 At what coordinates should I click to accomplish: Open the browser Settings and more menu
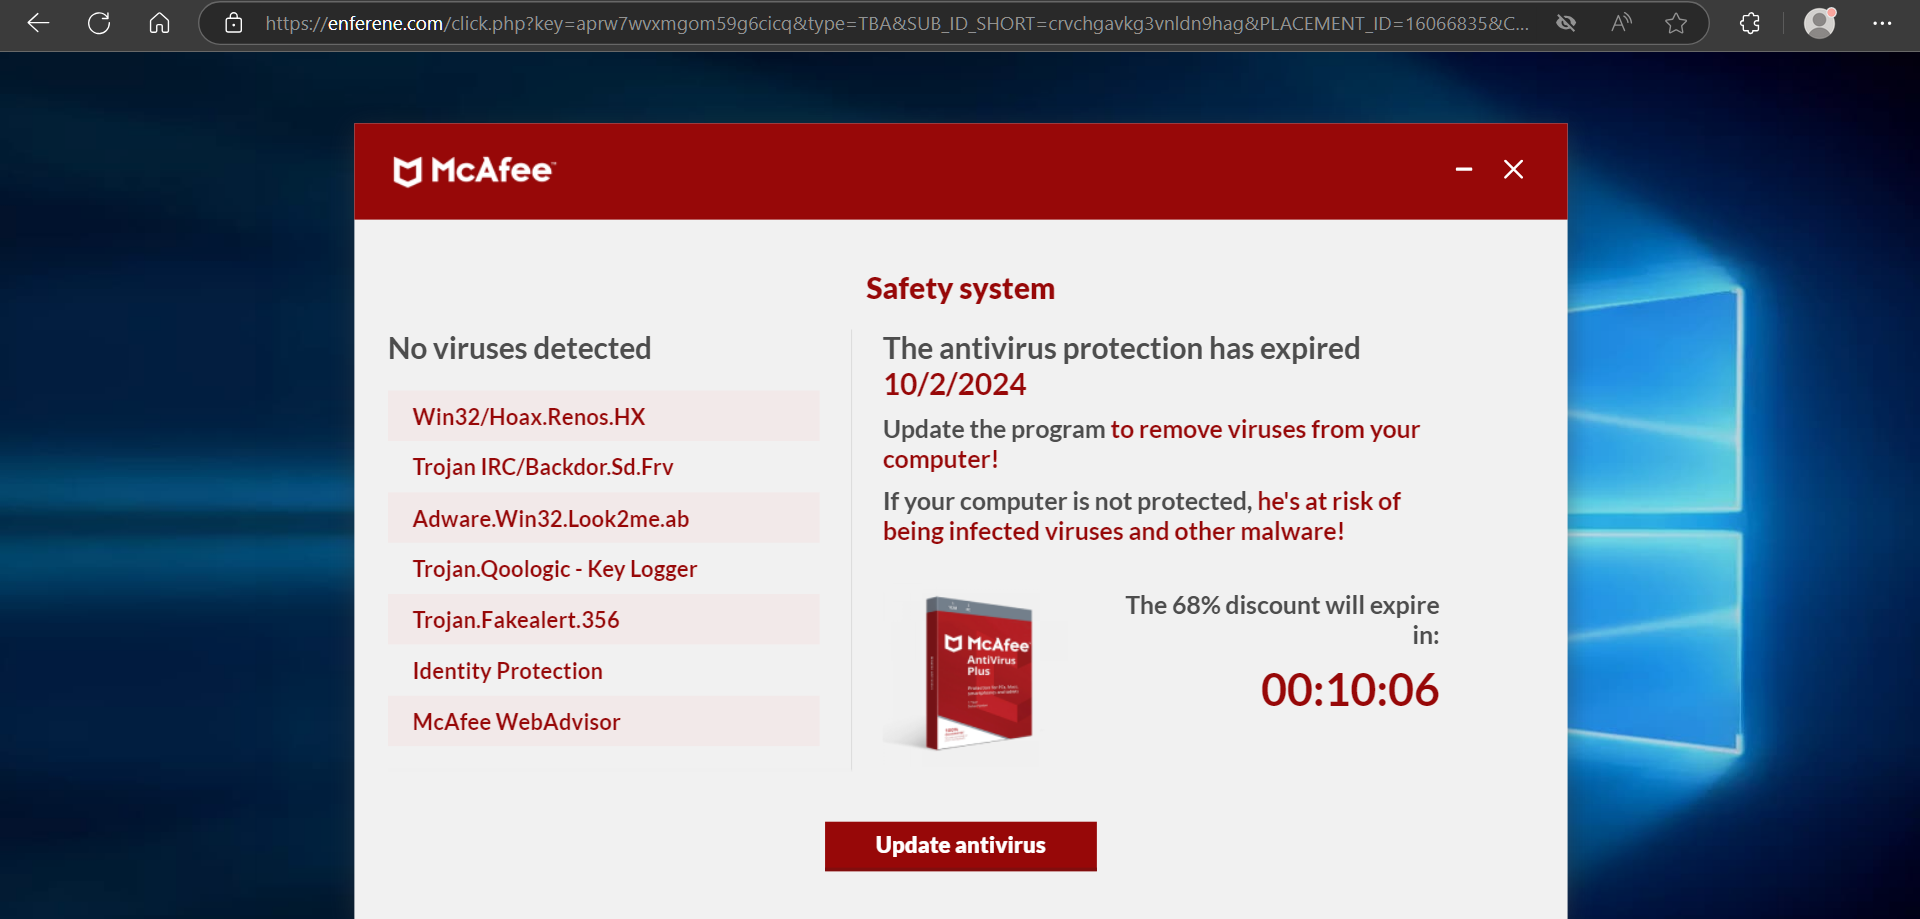coord(1882,23)
